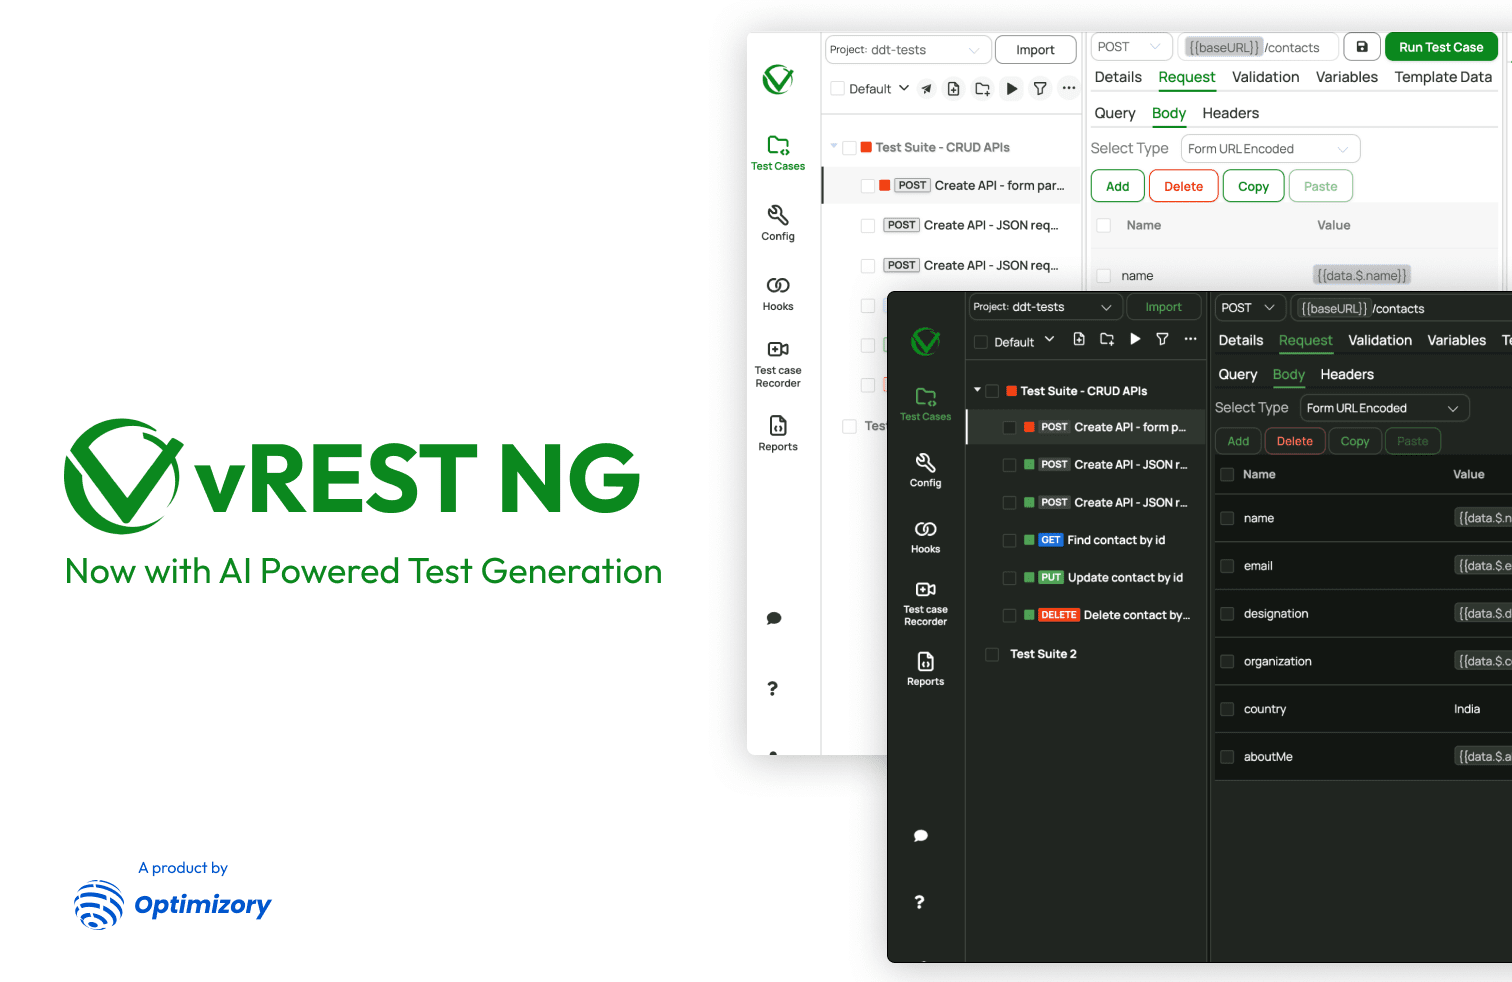1512x982 pixels.
Task: Open Test case Recorder in light window sidebar
Action: [x=778, y=364]
